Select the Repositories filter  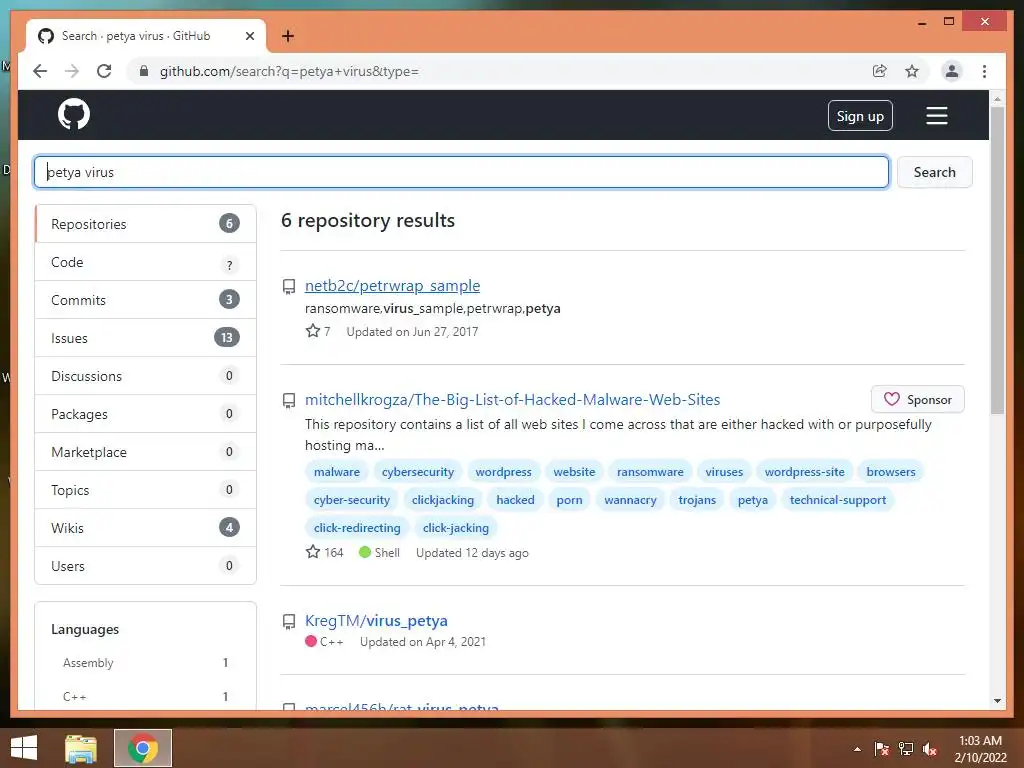pyautogui.click(x=145, y=224)
